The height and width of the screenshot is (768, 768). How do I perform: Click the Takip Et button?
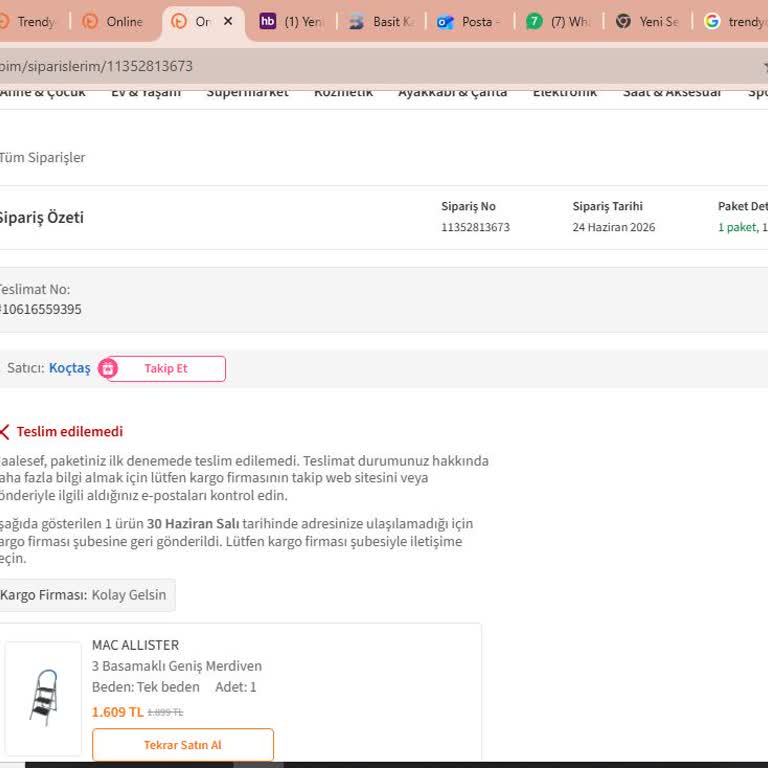tap(166, 368)
